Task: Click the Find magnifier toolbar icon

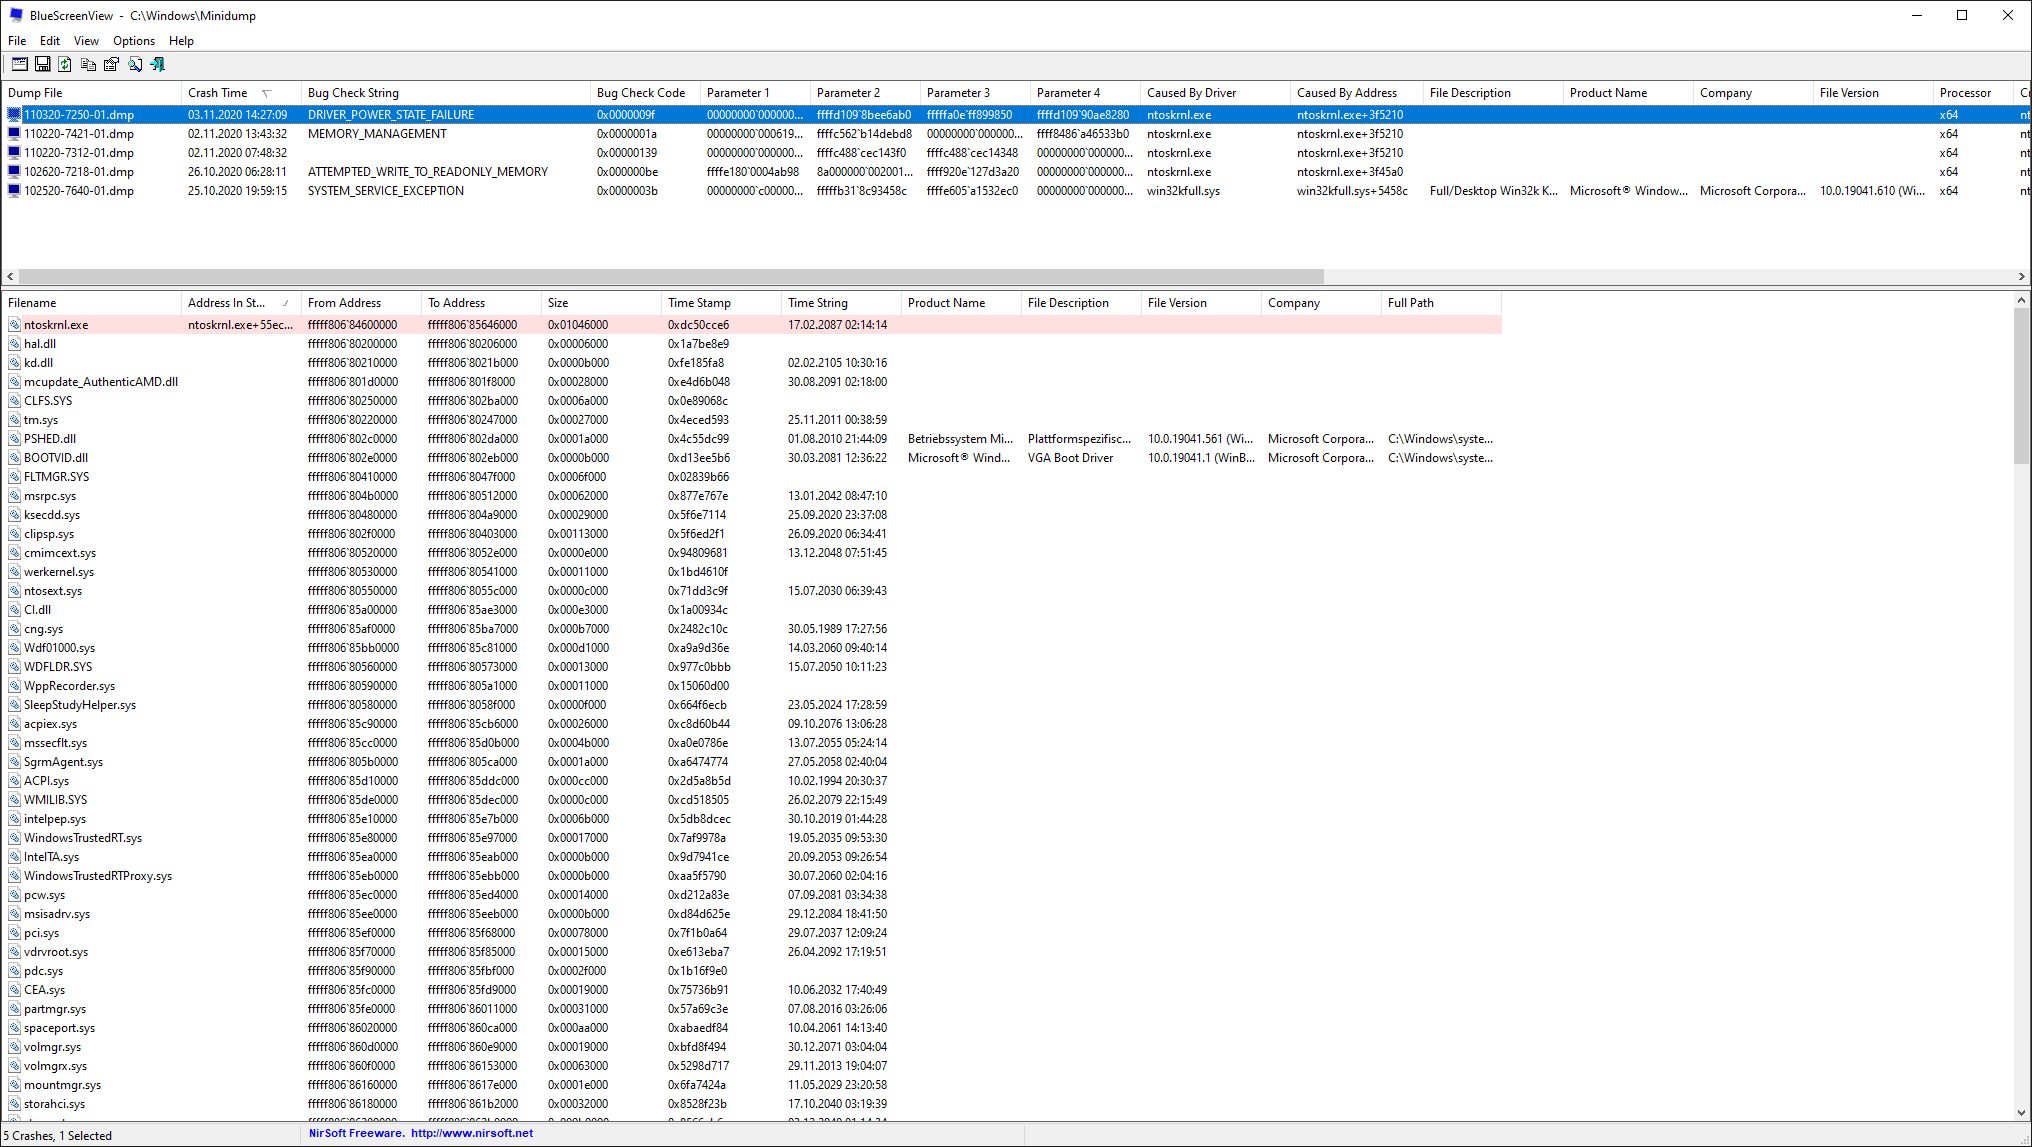Action: click(135, 64)
